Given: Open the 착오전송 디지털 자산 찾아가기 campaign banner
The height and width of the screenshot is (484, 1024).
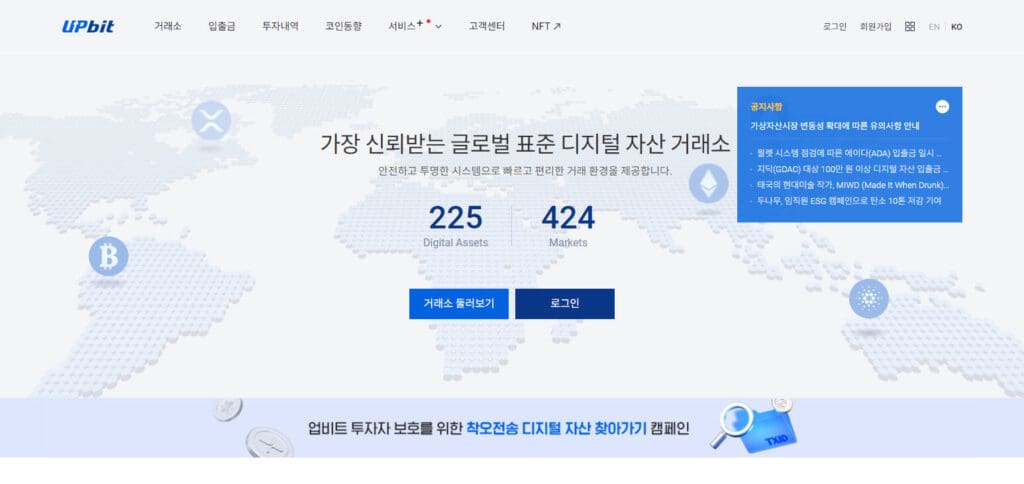Looking at the screenshot, I should 512,428.
